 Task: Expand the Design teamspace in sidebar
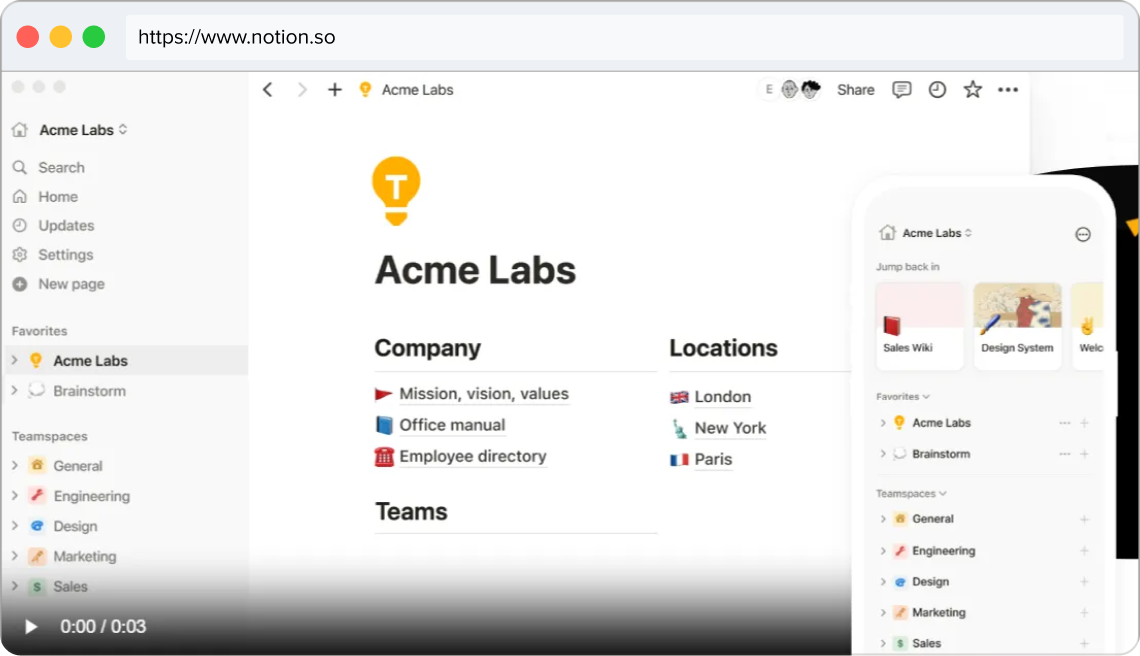click(15, 526)
